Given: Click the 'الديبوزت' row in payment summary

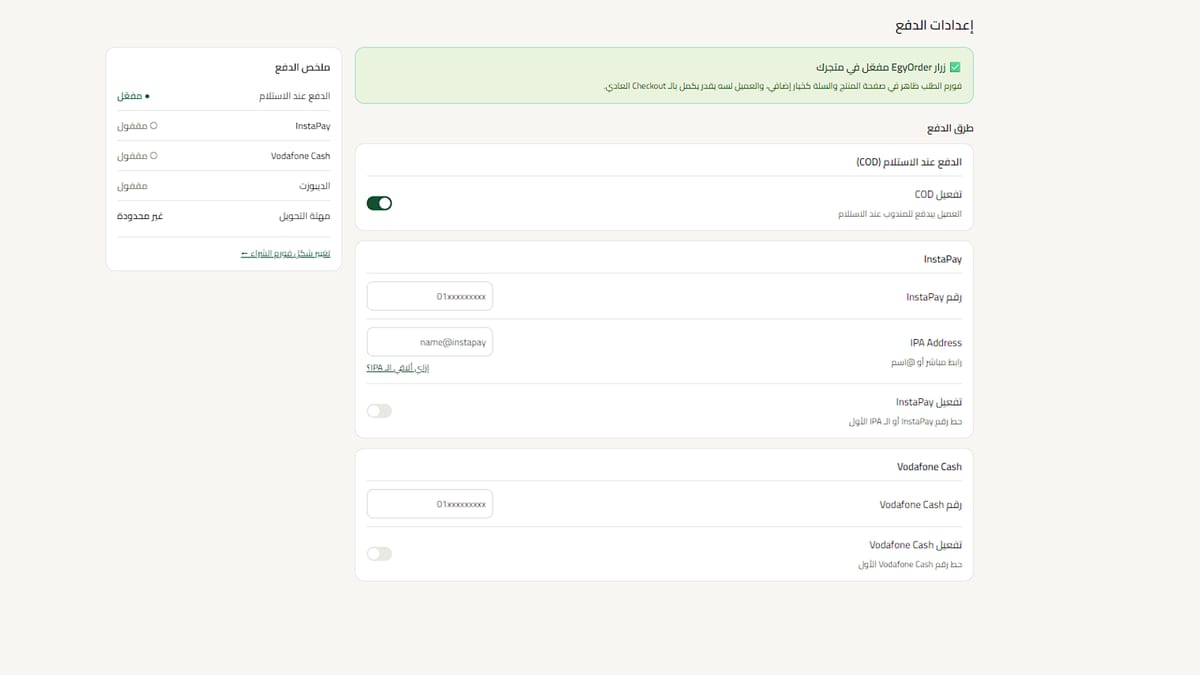Looking at the screenshot, I should [223, 186].
